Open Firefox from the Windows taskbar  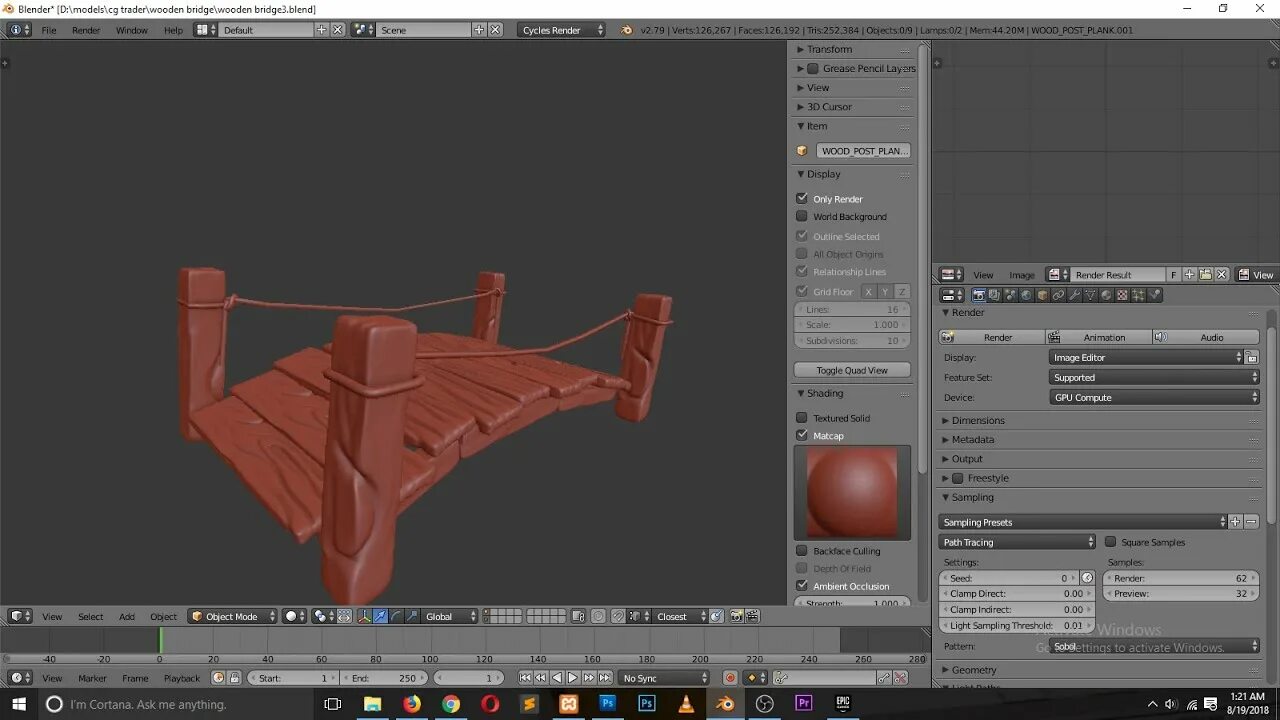(412, 704)
